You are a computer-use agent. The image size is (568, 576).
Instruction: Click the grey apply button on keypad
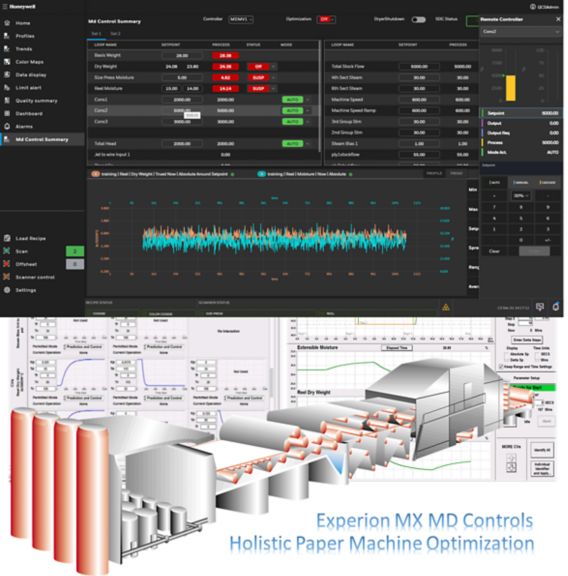(x=534, y=251)
